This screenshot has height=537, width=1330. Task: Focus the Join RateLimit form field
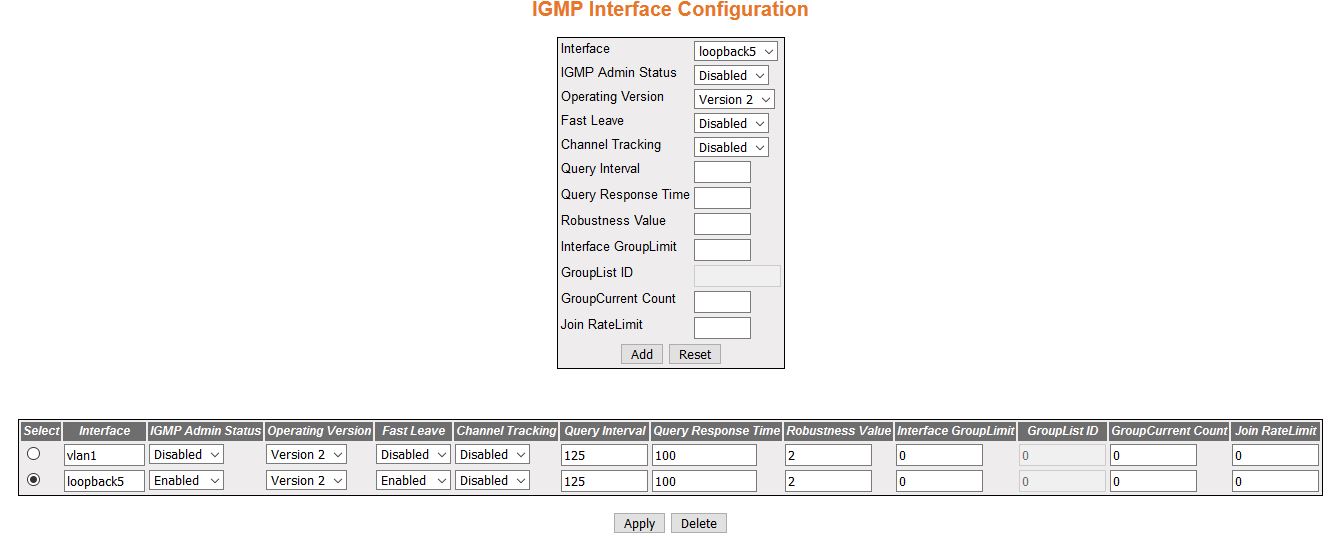[x=721, y=328]
